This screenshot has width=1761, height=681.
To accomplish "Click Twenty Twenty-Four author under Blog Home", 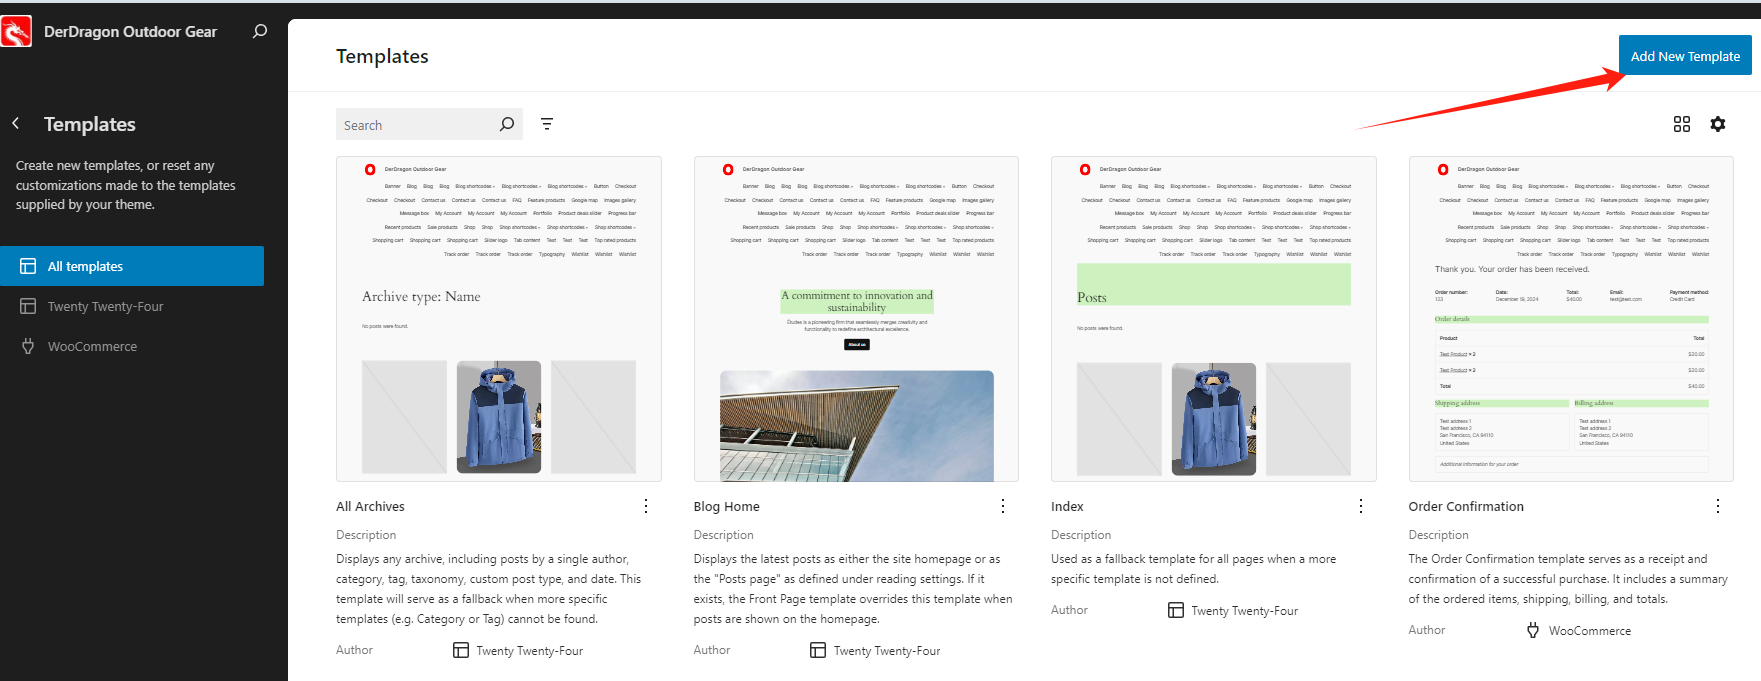I will pyautogui.click(x=887, y=650).
